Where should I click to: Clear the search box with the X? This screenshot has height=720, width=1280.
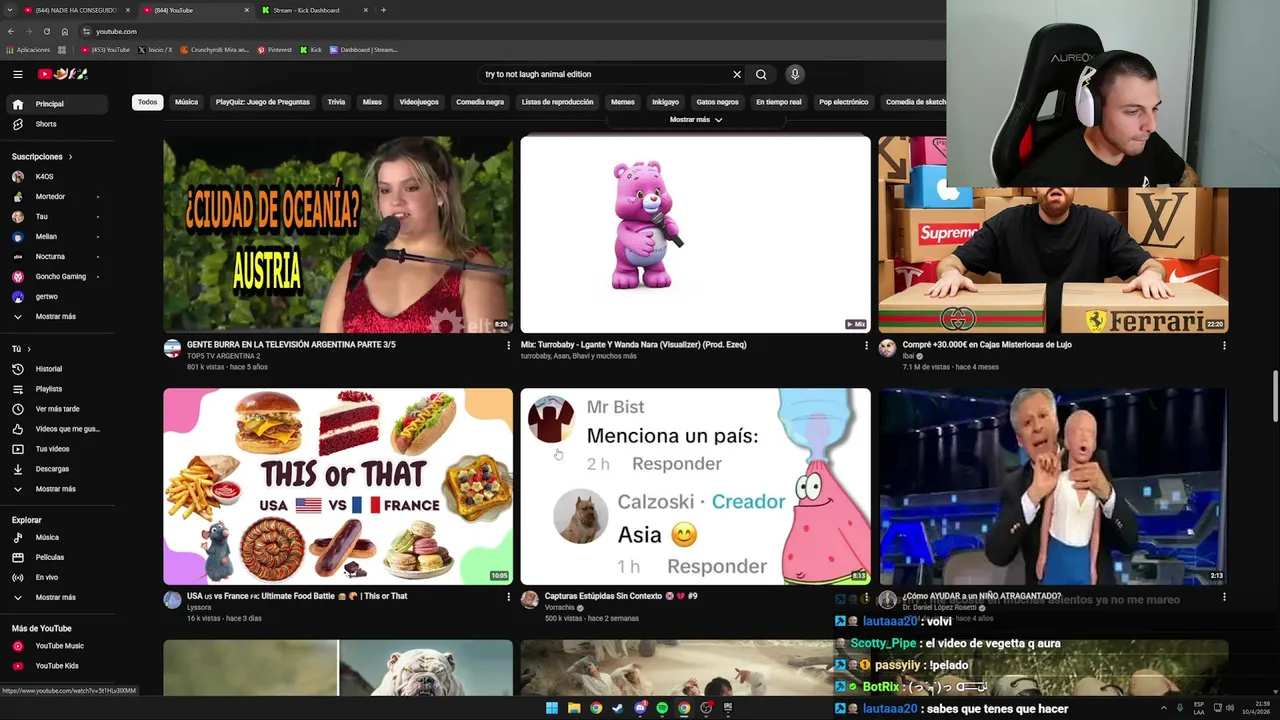pyautogui.click(x=737, y=74)
